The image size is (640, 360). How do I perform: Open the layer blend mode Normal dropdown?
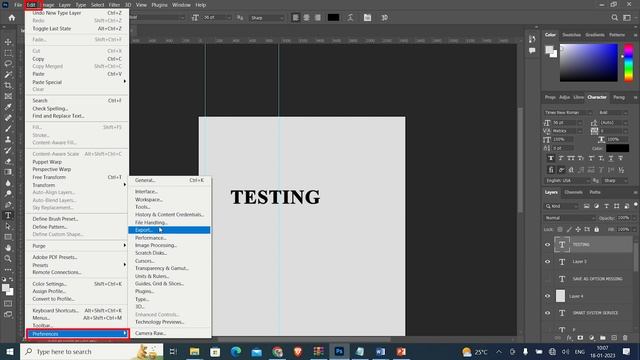(x=569, y=218)
